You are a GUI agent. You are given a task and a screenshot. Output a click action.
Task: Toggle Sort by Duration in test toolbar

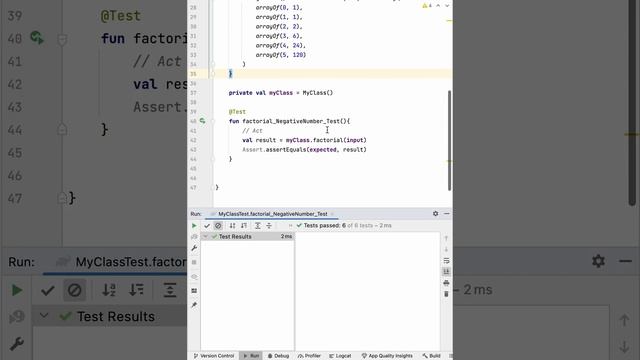[x=244, y=226]
